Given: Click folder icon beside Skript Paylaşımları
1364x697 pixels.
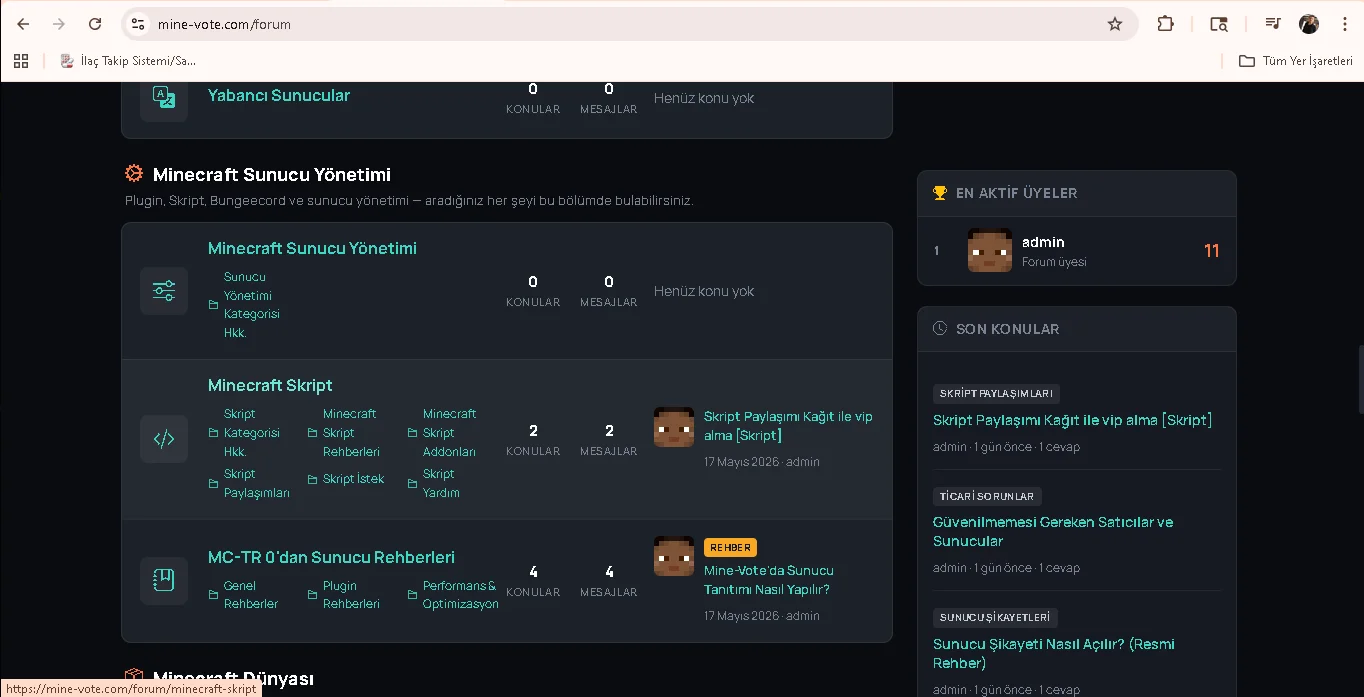Looking at the screenshot, I should [x=213, y=484].
